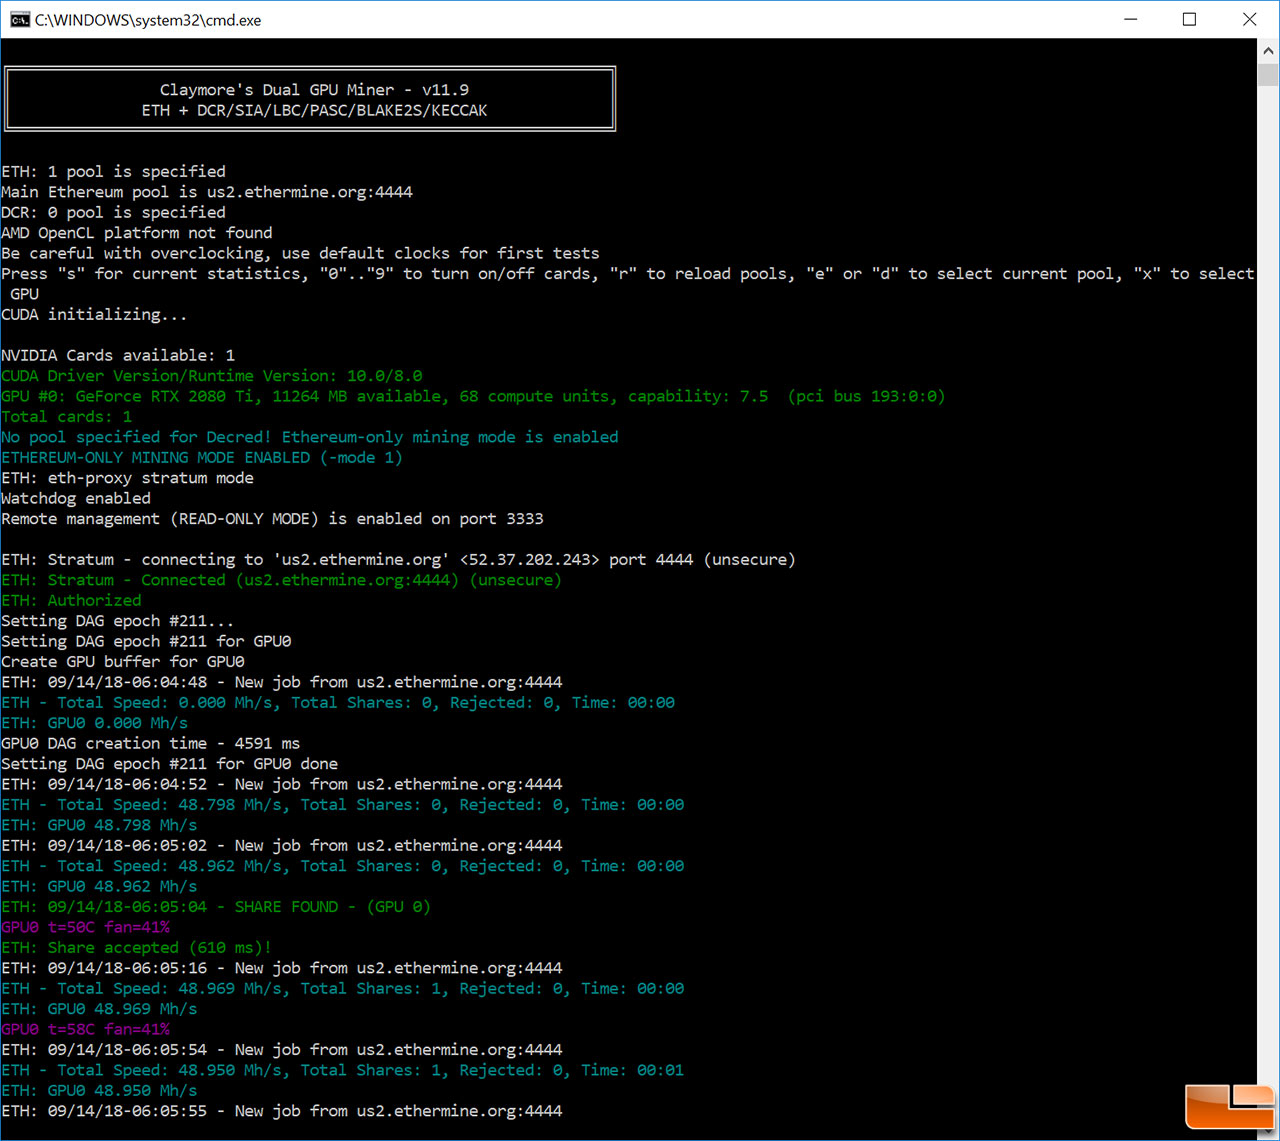Select "ETH: eth-proxy stratum mode"
The width and height of the screenshot is (1280, 1141).
(128, 478)
